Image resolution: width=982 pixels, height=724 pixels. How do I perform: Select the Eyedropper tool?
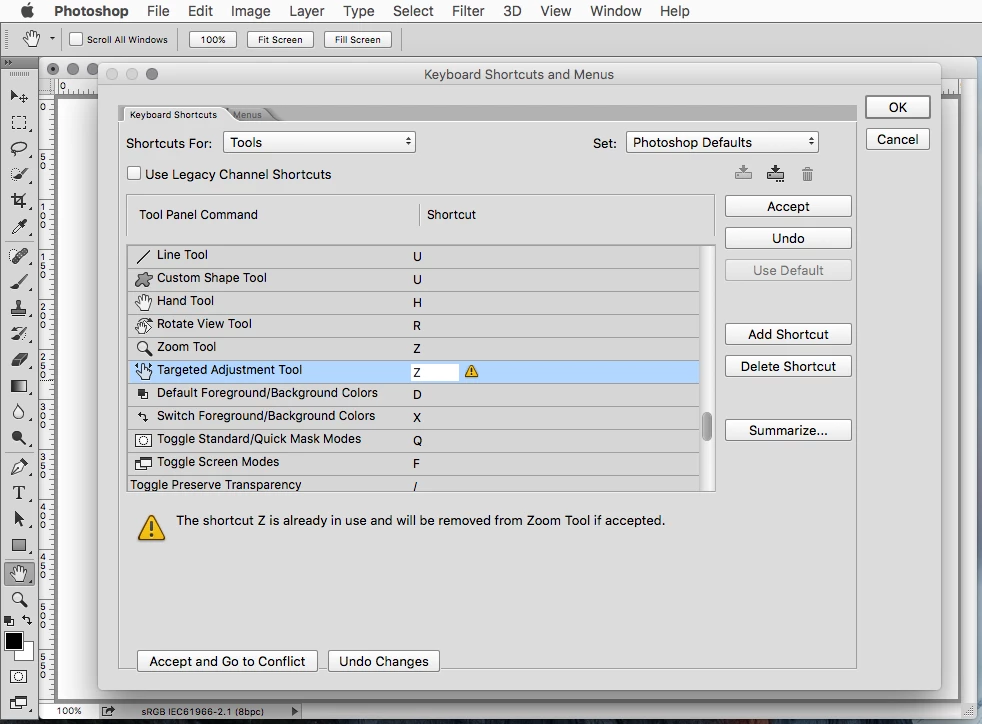pyautogui.click(x=19, y=227)
